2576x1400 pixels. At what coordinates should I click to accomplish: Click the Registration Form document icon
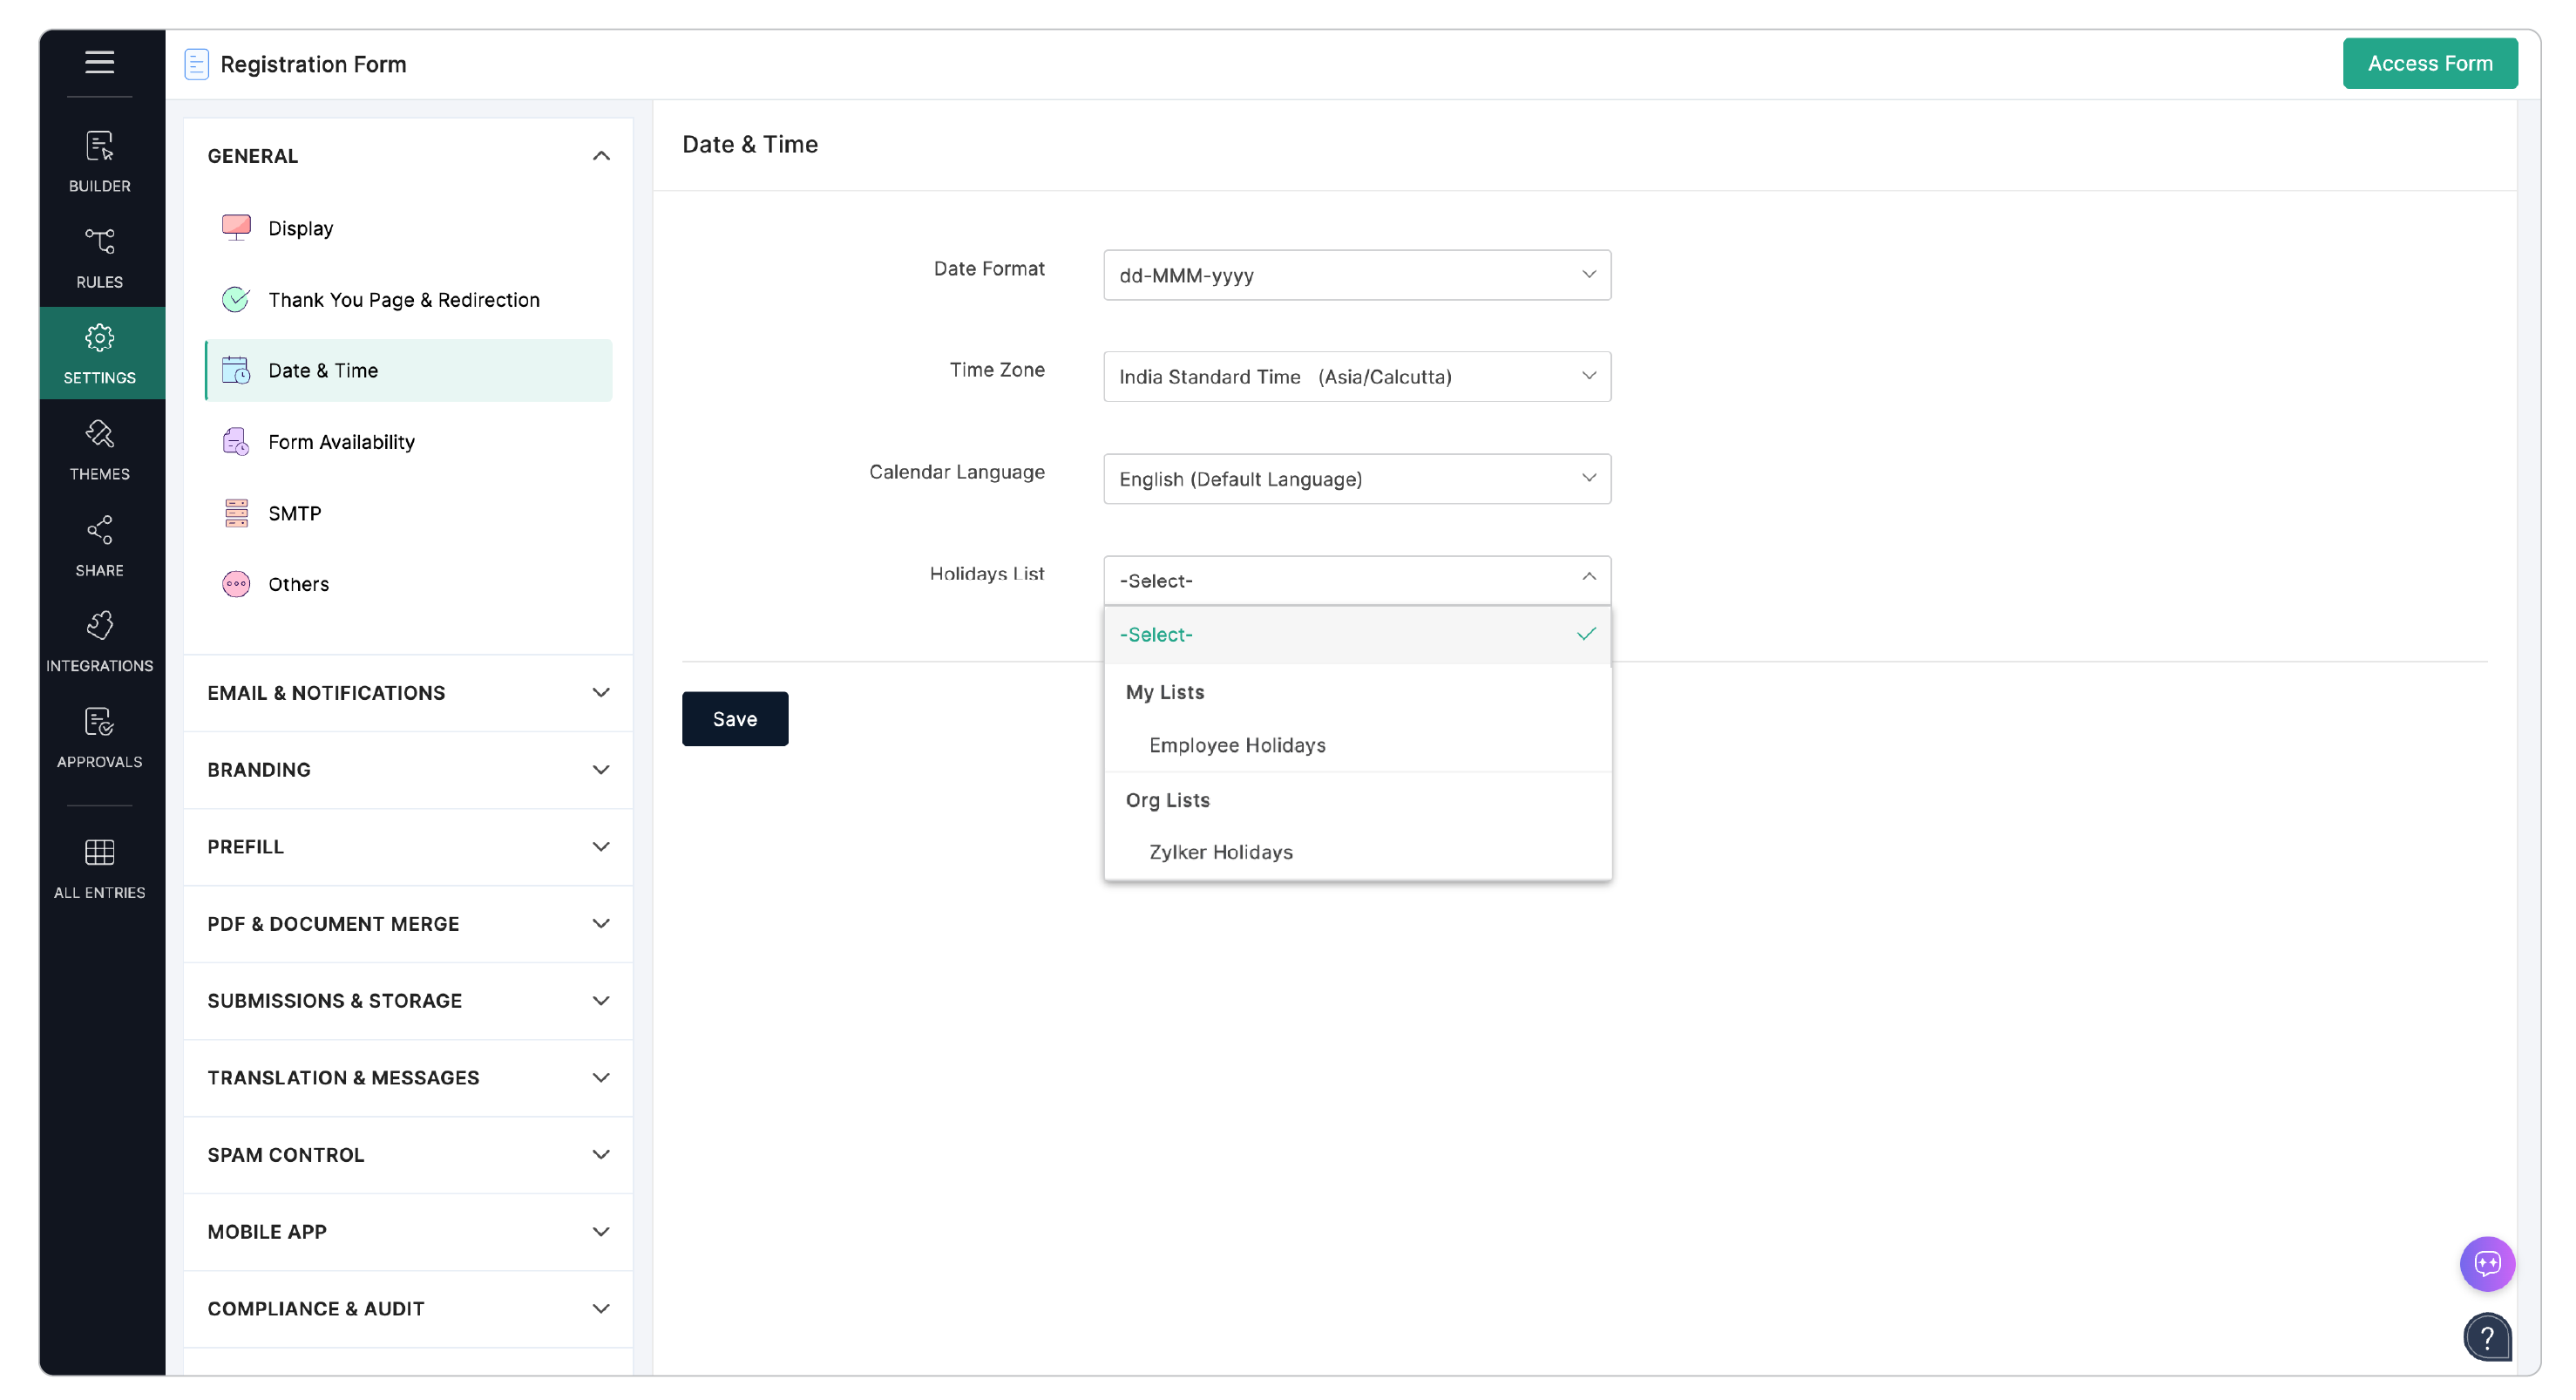[x=196, y=63]
